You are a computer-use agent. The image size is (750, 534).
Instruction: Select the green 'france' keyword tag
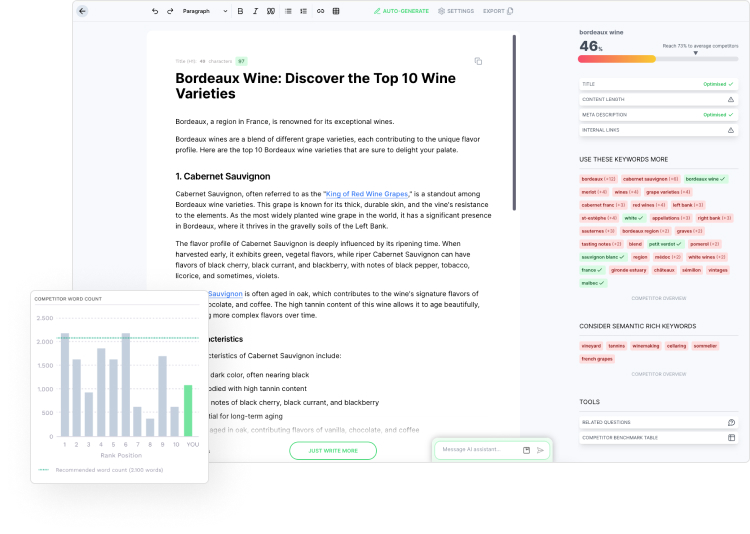[592, 270]
